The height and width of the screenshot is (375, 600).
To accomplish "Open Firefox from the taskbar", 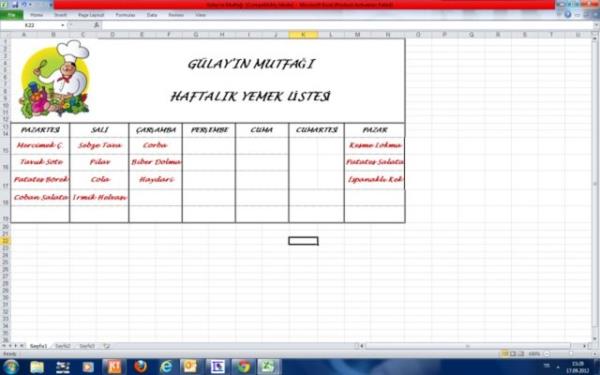I will coord(140,367).
